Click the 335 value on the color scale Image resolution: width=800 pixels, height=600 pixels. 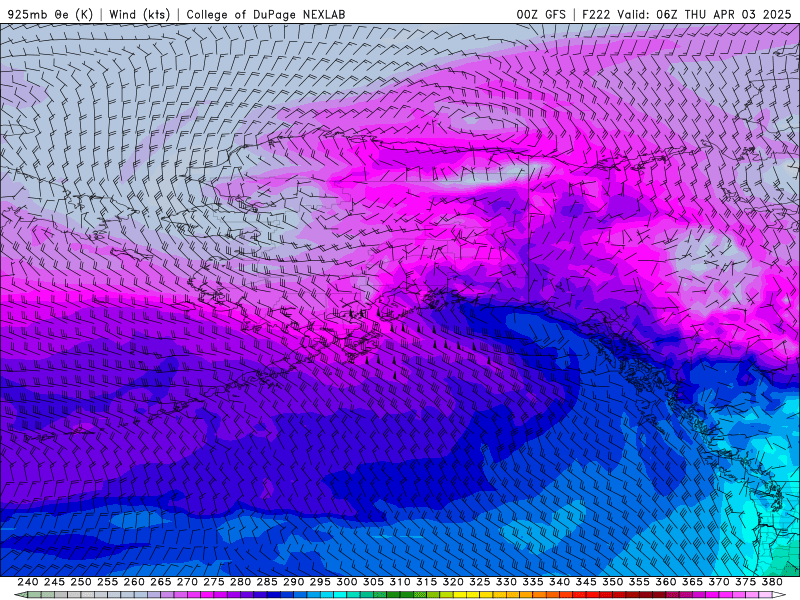[x=533, y=582]
